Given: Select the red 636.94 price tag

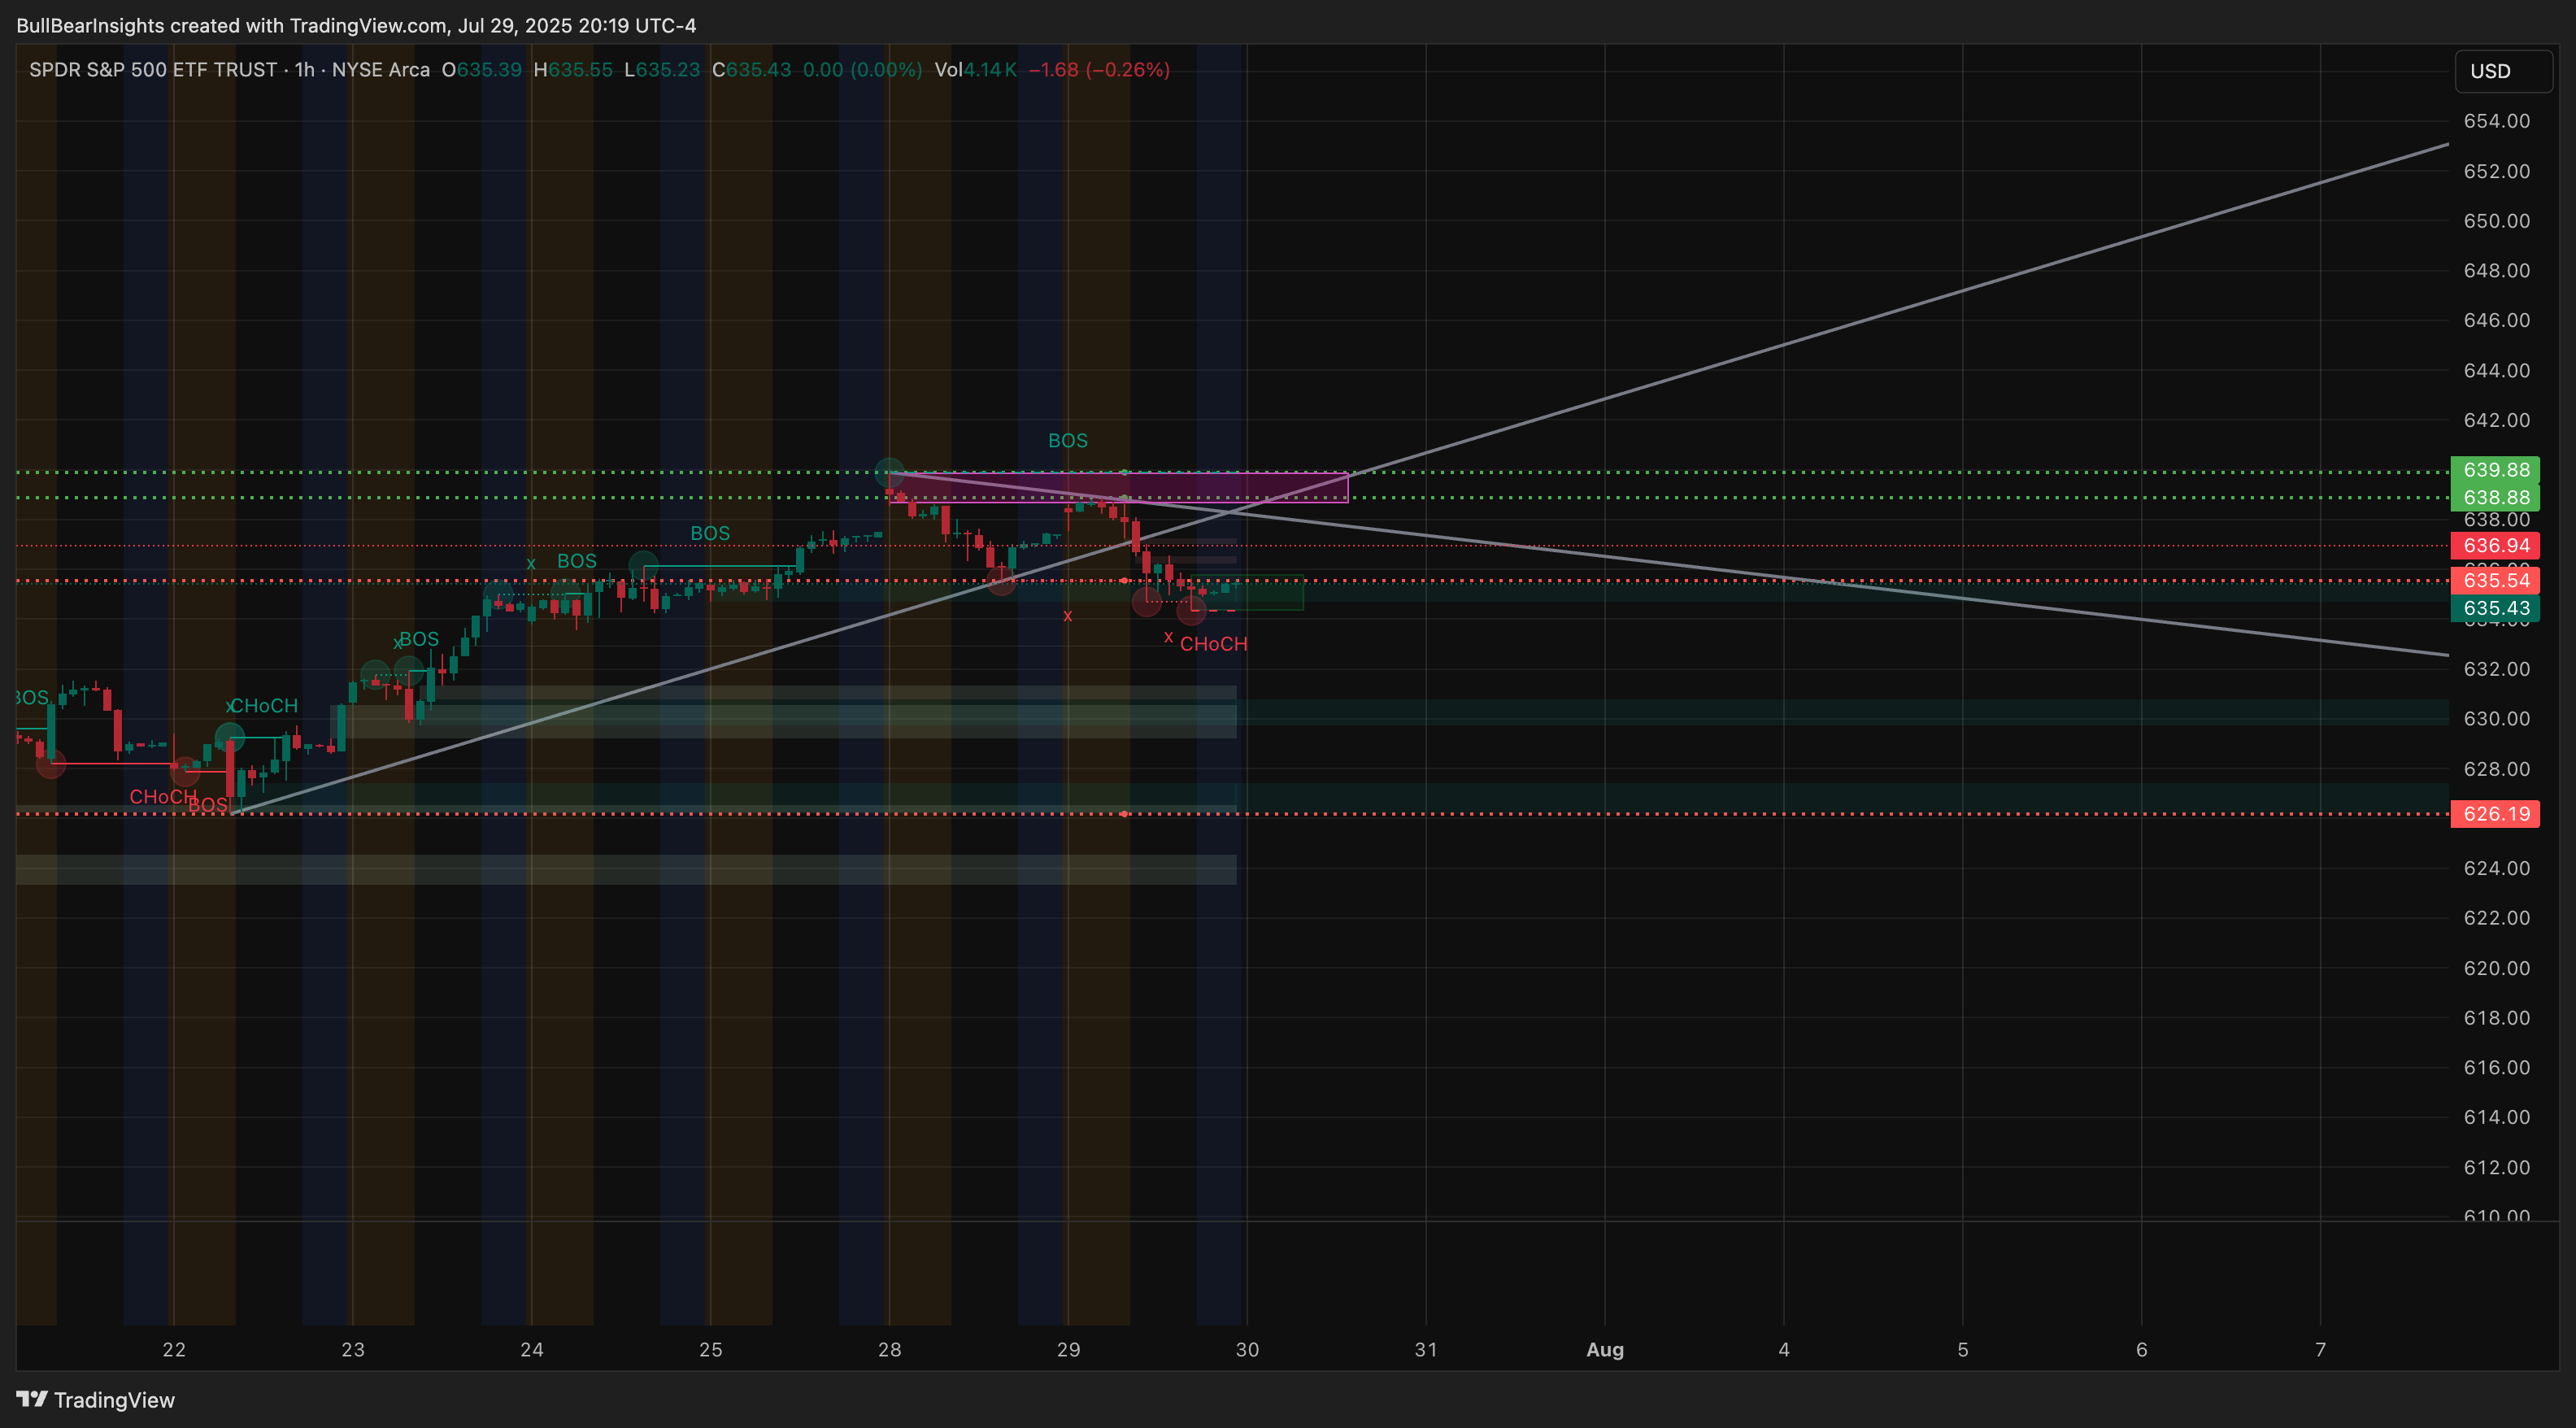Looking at the screenshot, I should (2495, 545).
